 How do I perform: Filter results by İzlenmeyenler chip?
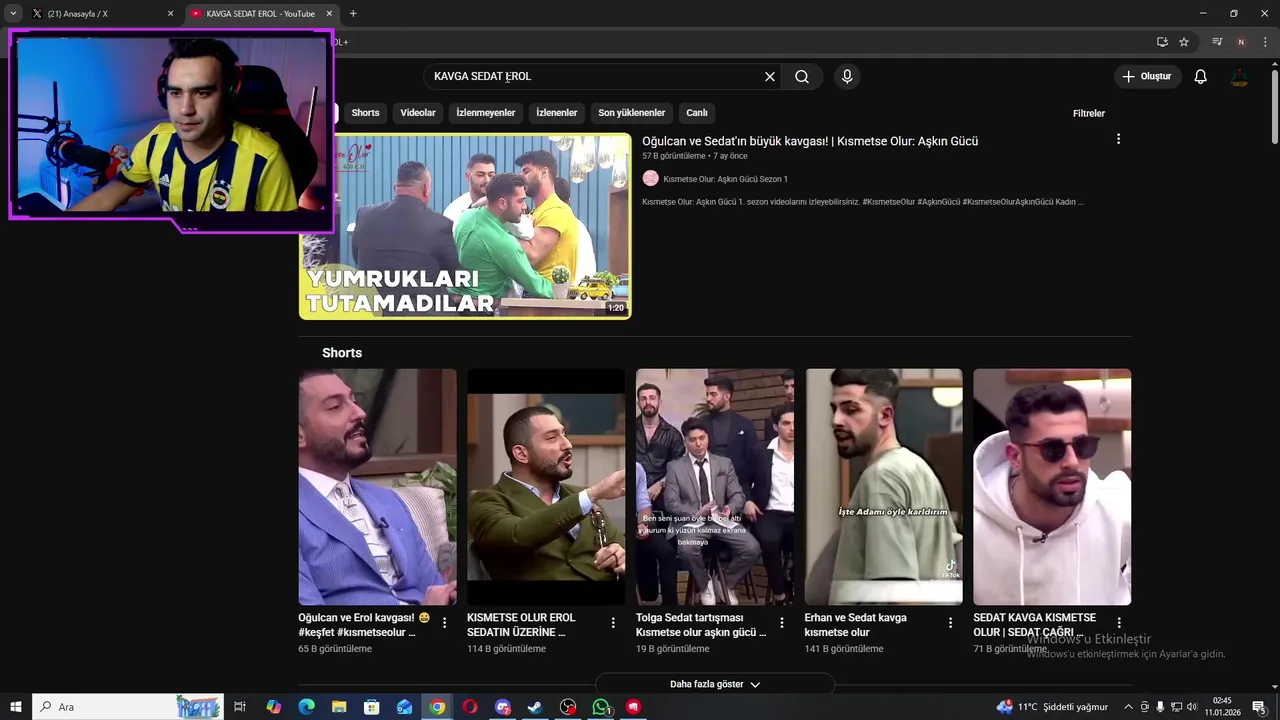click(x=486, y=113)
